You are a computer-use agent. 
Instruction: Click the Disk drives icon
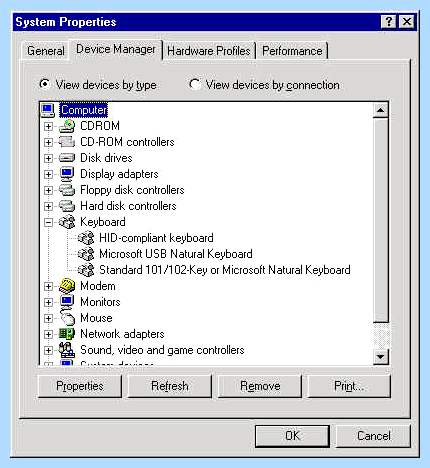pos(67,158)
